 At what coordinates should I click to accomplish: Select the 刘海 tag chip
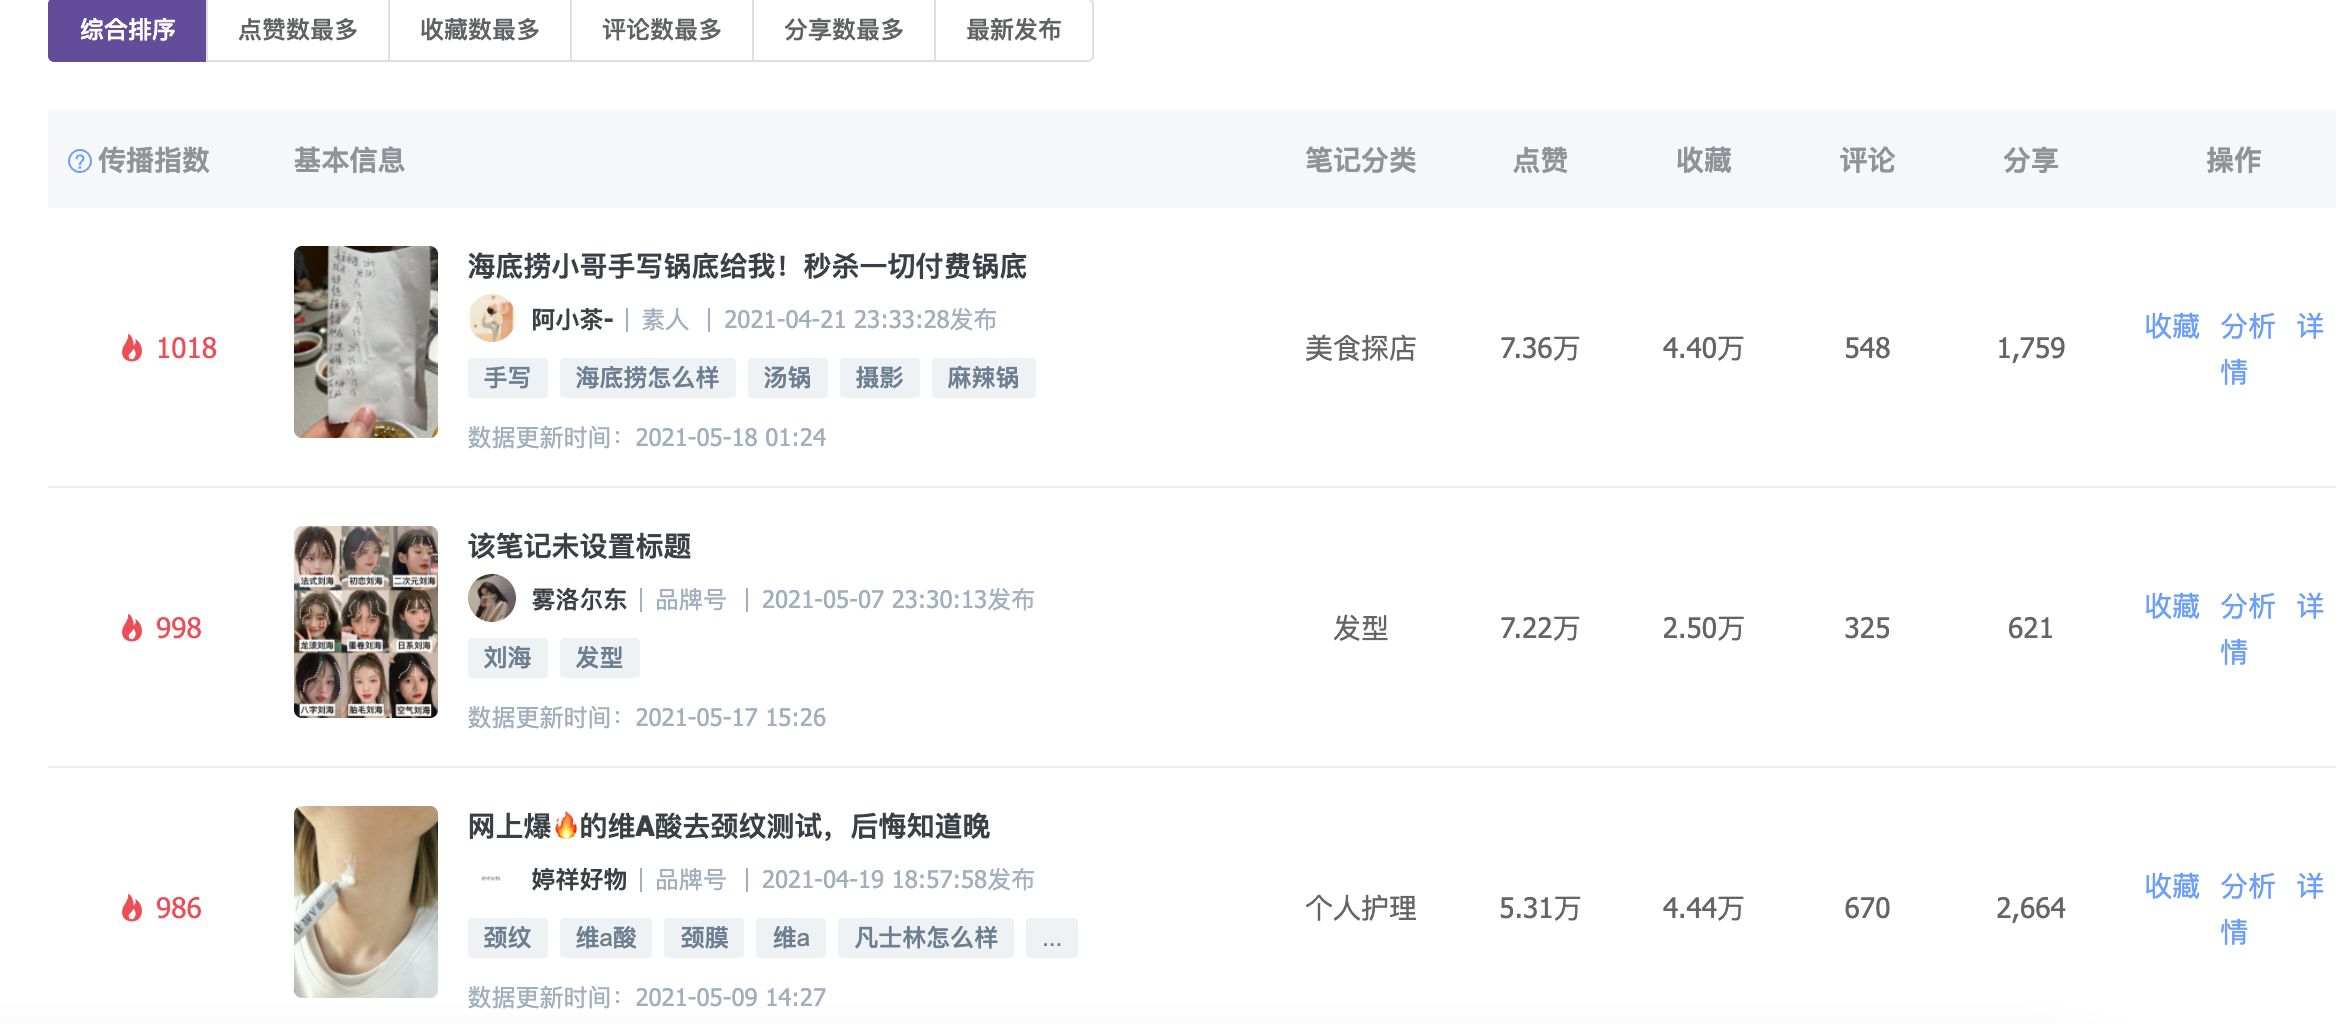[506, 658]
